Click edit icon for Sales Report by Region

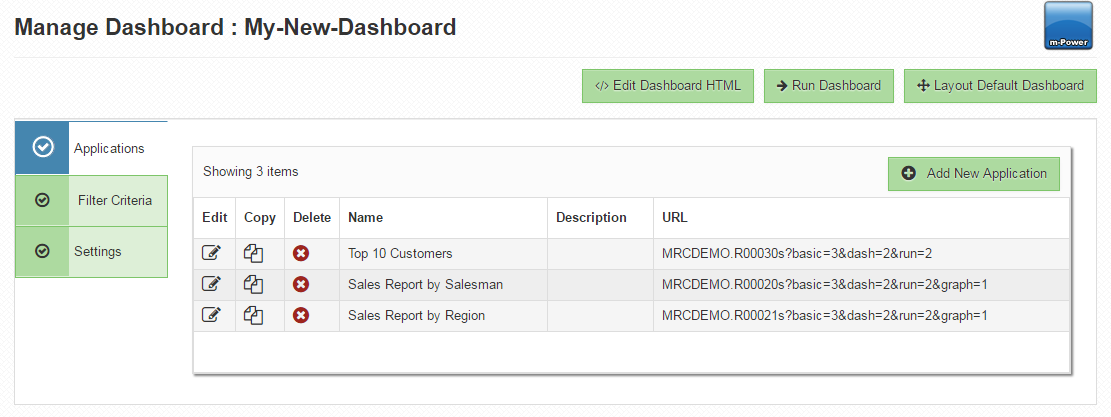[x=211, y=315]
